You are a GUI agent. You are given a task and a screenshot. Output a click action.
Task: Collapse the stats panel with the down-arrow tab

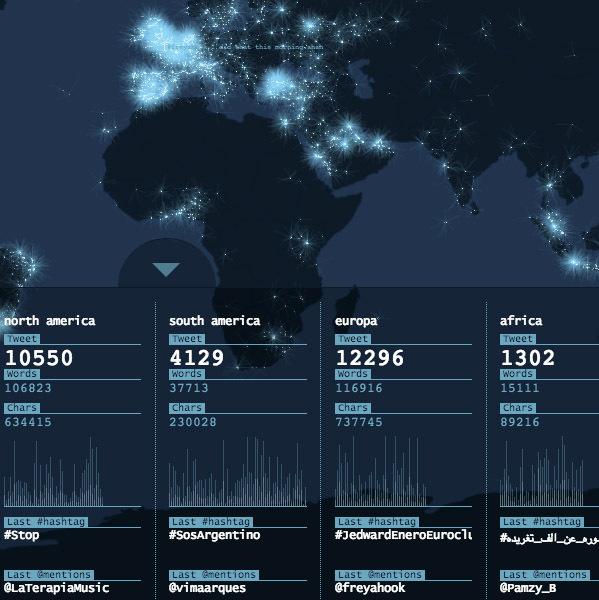(x=166, y=269)
